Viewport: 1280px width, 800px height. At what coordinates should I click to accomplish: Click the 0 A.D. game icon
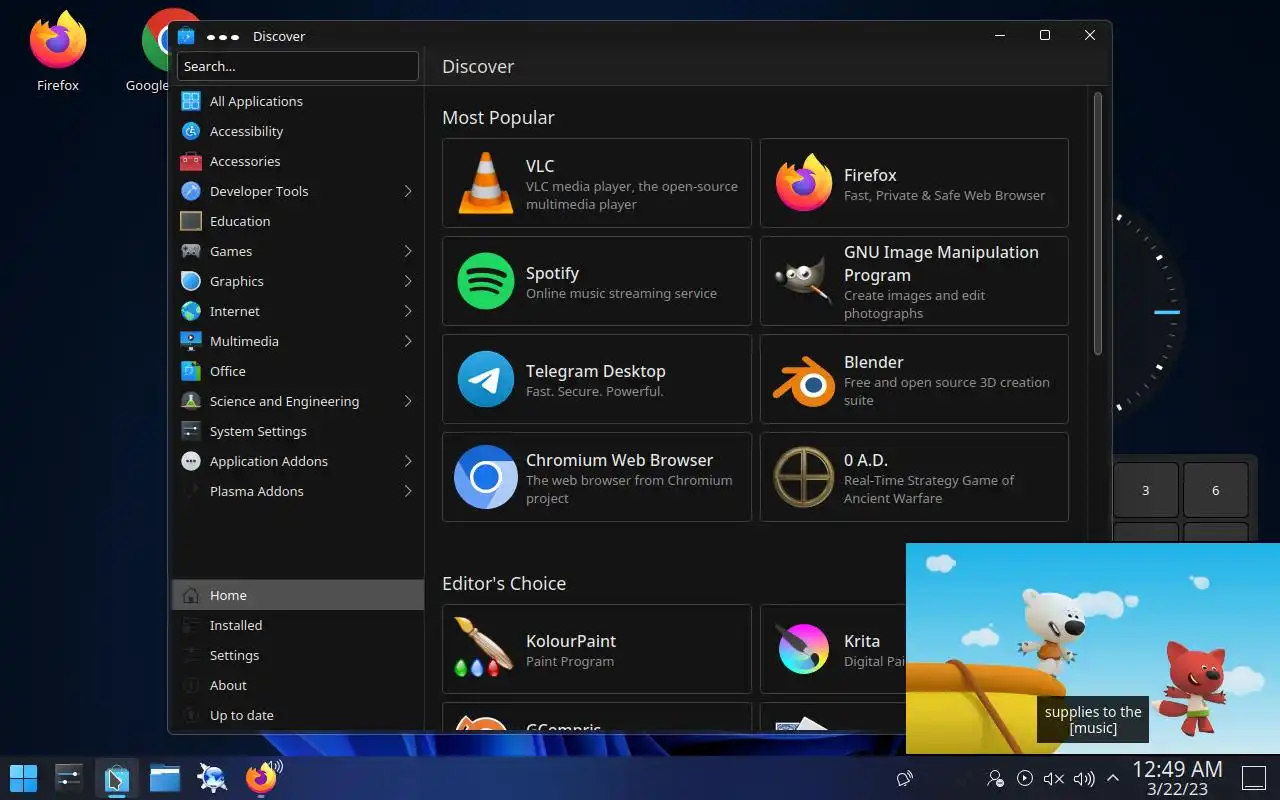click(803, 477)
